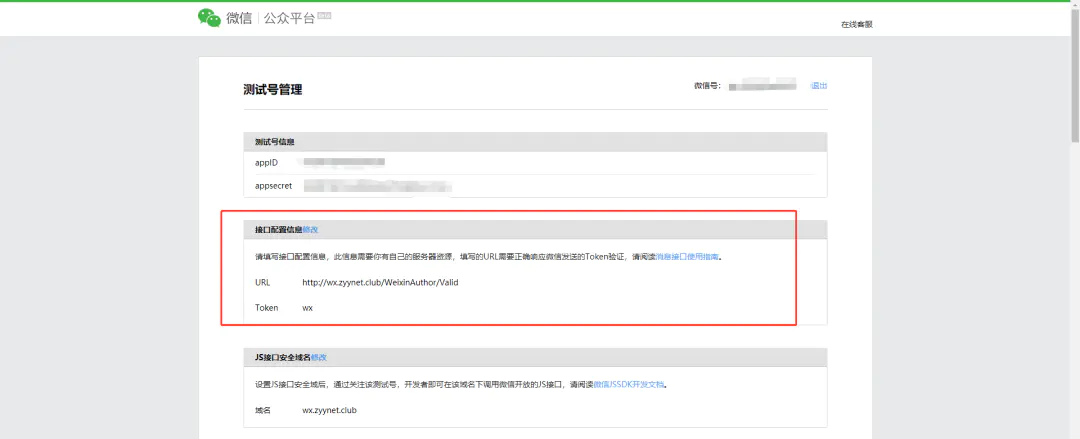Click the appID label
This screenshot has height=439, width=1080.
click(x=266, y=163)
